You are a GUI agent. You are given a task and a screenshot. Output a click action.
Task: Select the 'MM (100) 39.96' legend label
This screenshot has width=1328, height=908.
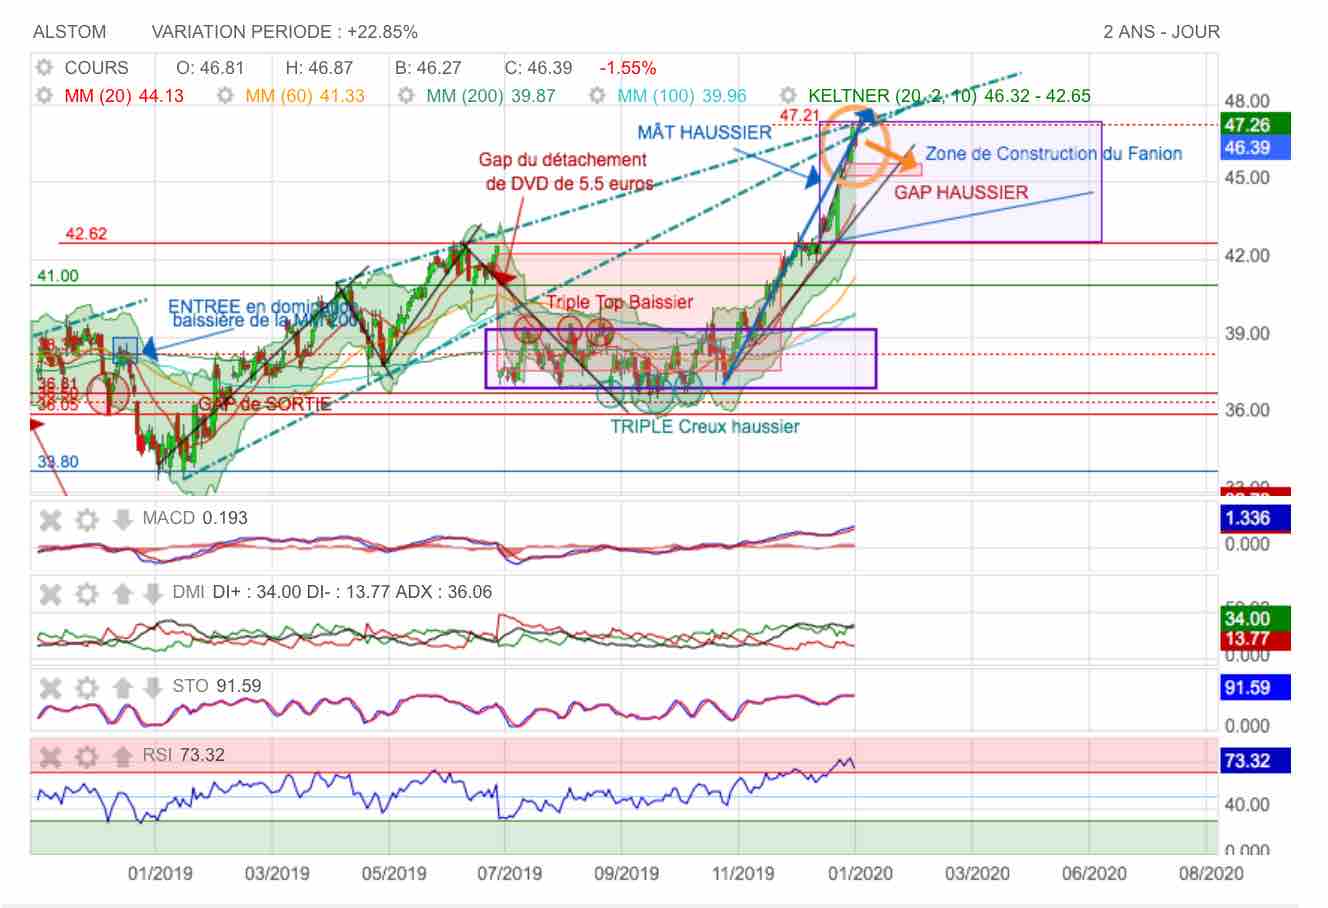(682, 96)
